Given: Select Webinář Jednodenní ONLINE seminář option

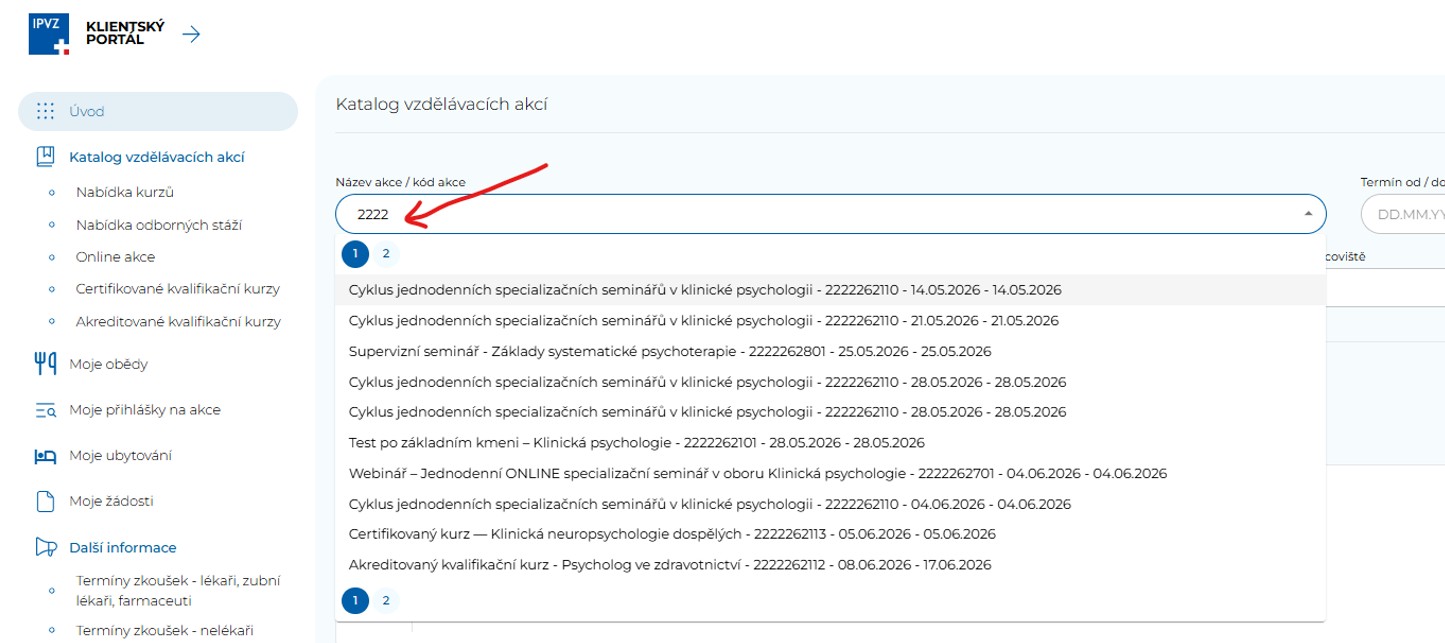Looking at the screenshot, I should click(x=830, y=473).
